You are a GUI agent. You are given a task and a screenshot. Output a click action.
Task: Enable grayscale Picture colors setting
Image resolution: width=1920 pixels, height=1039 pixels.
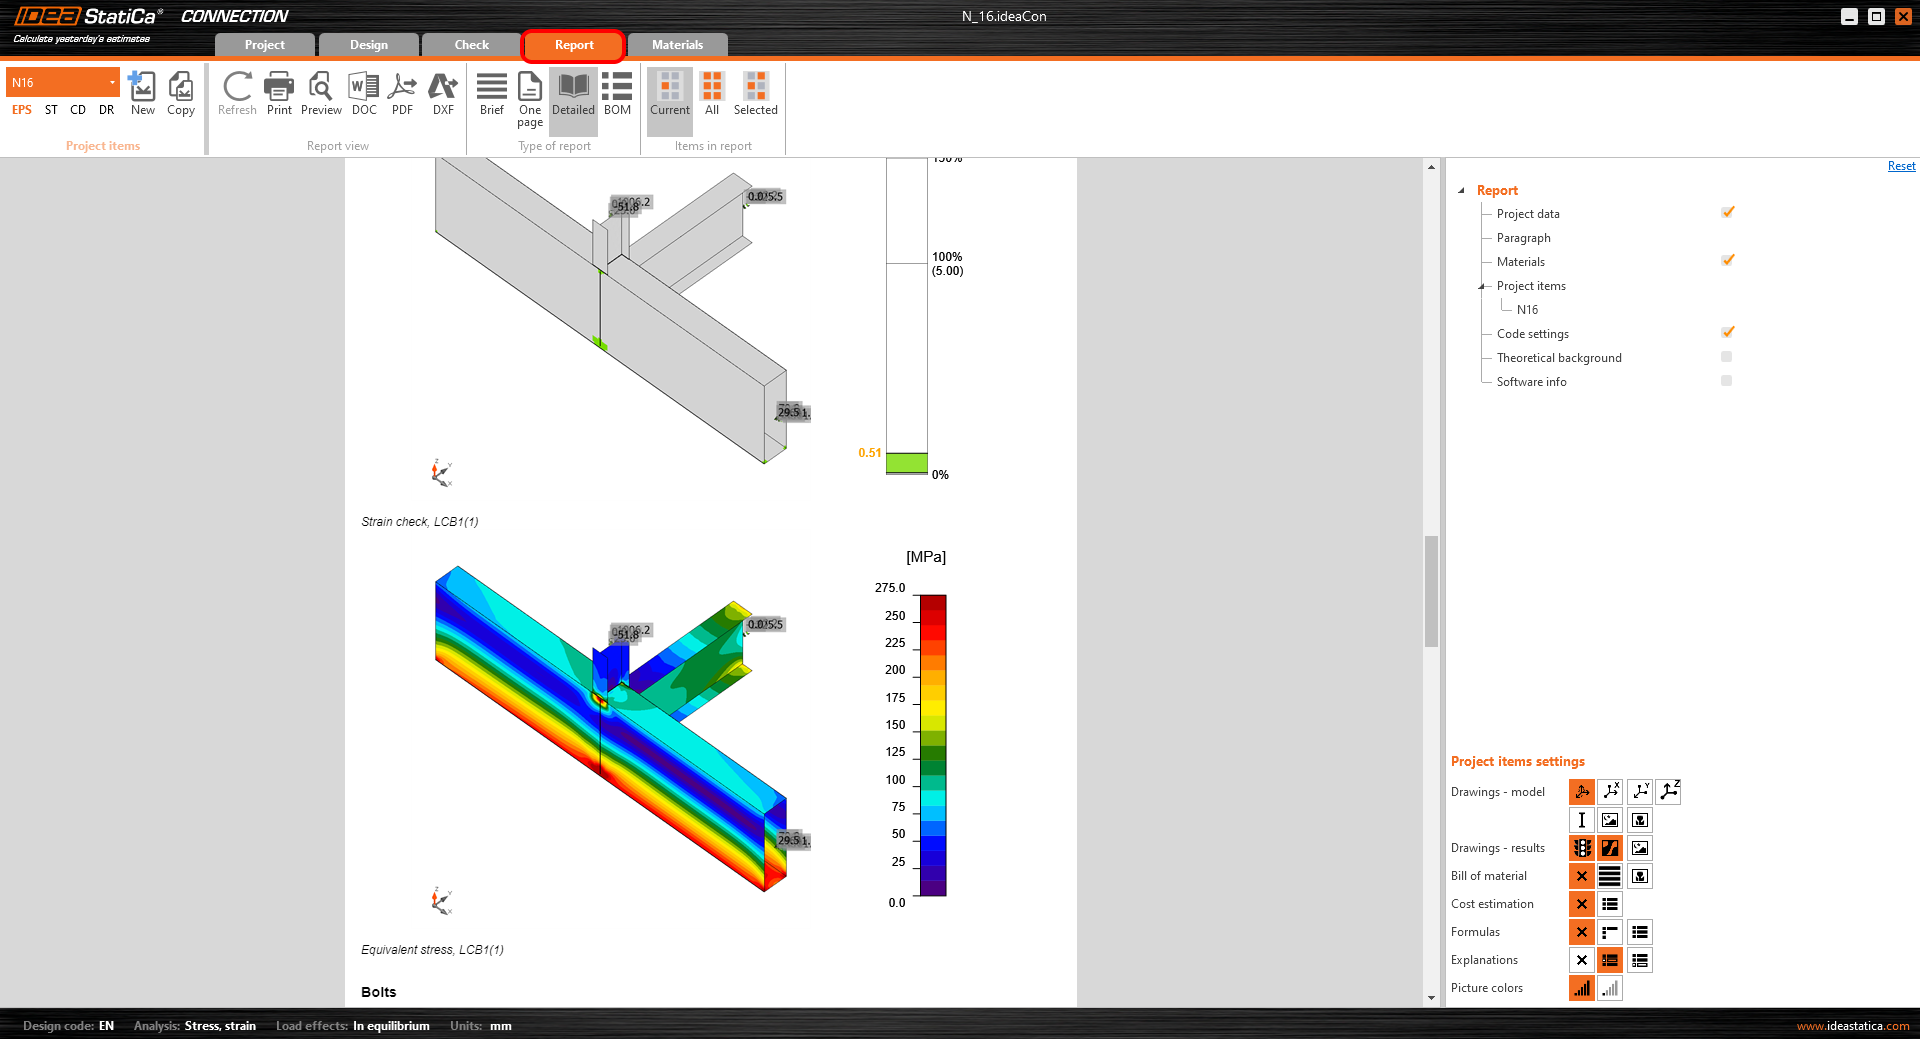point(1610,988)
